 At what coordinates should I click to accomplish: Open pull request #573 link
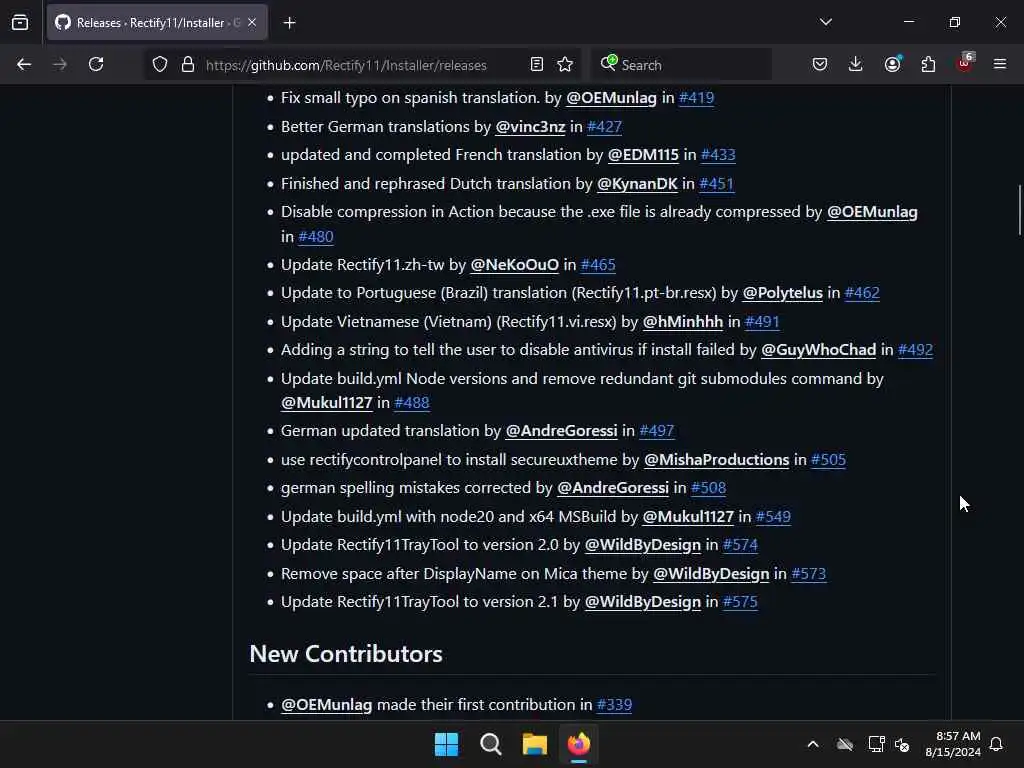(808, 573)
